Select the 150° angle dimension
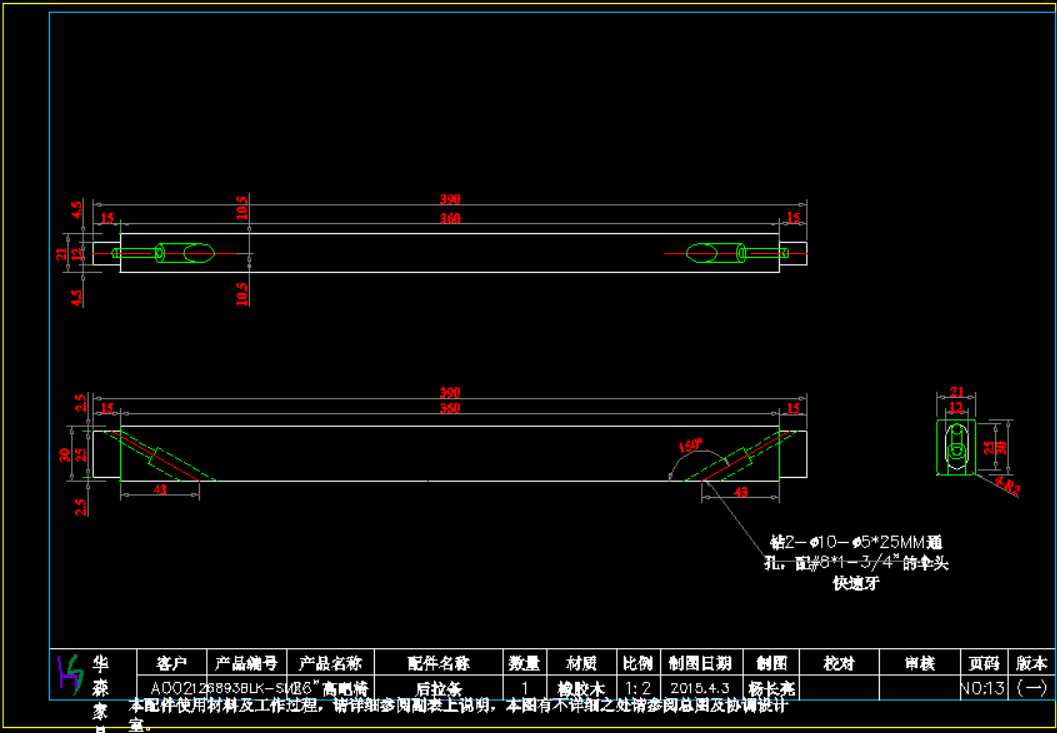 click(688, 445)
